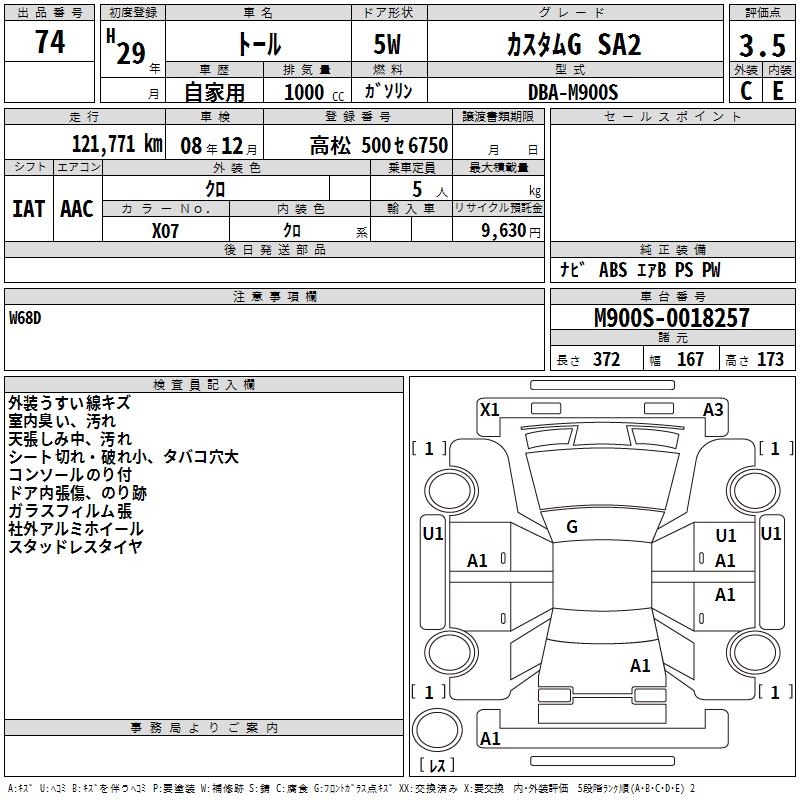Viewport: 800px width, 800px height.
Task: Click the 事務局よりご案内 header
Action: 204,728
